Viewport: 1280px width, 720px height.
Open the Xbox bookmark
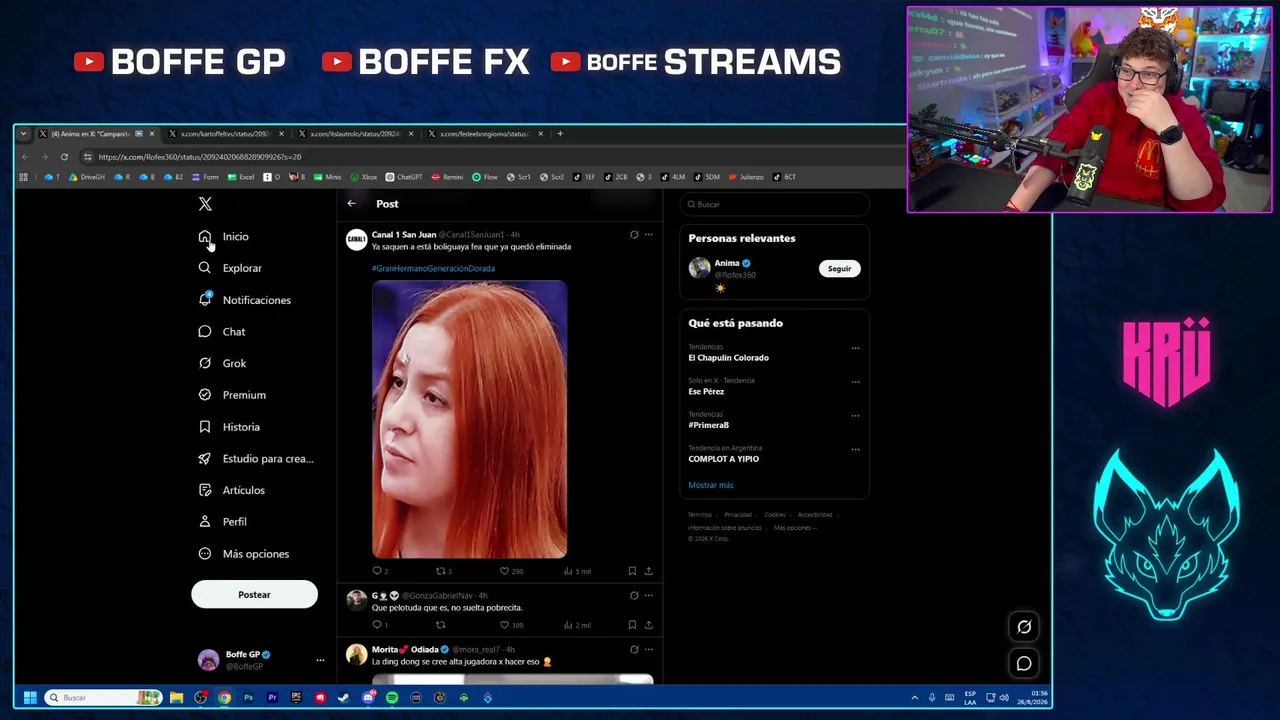(x=364, y=177)
